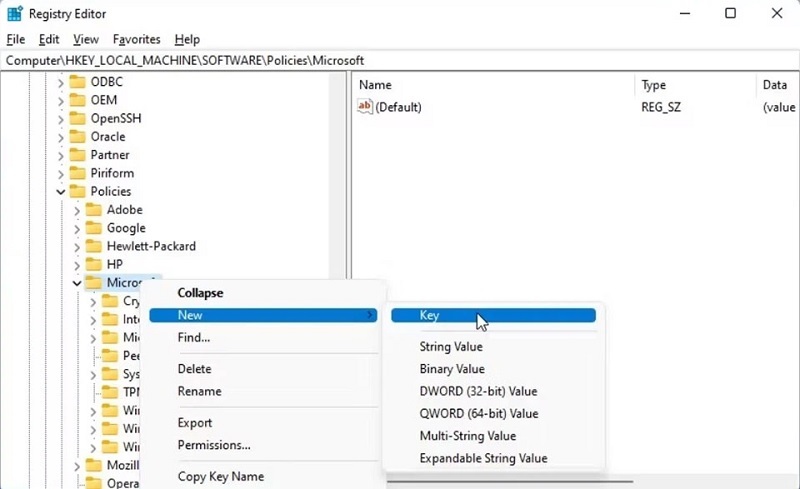The width and height of the screenshot is (800, 489).
Task: Click the Oracle folder icon in tree
Action: click(77, 137)
